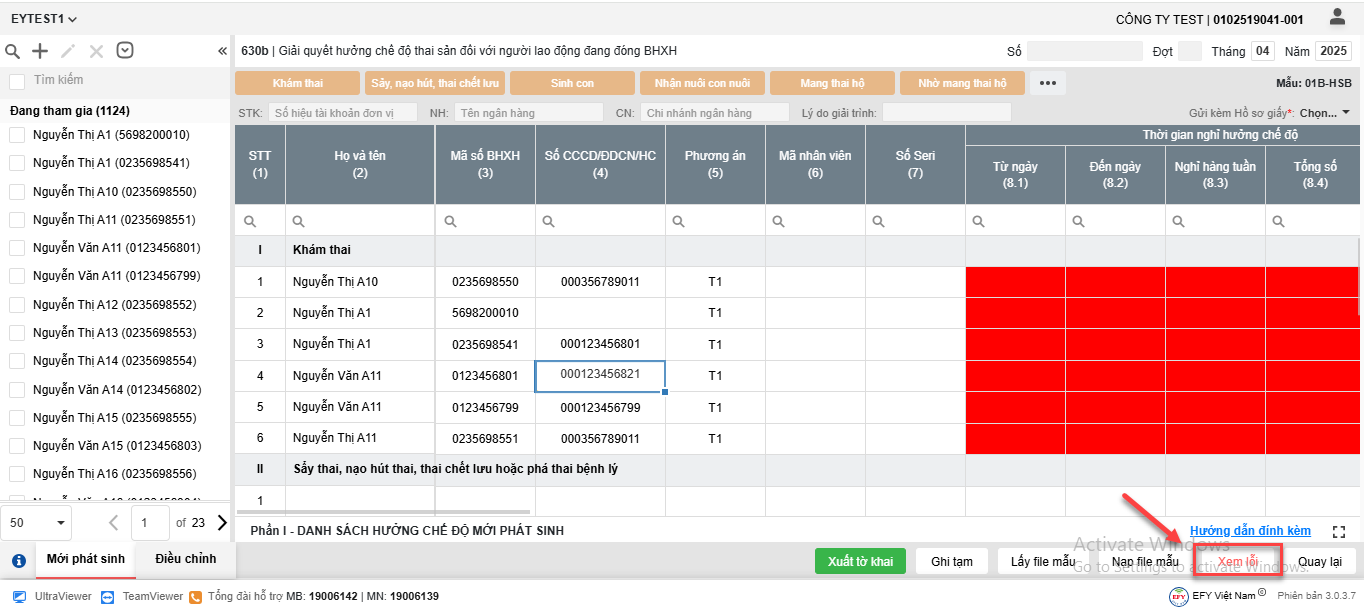Image resolution: width=1364 pixels, height=609 pixels.
Task: Click the red Từ ngày cell for row 1
Action: coord(1015,282)
